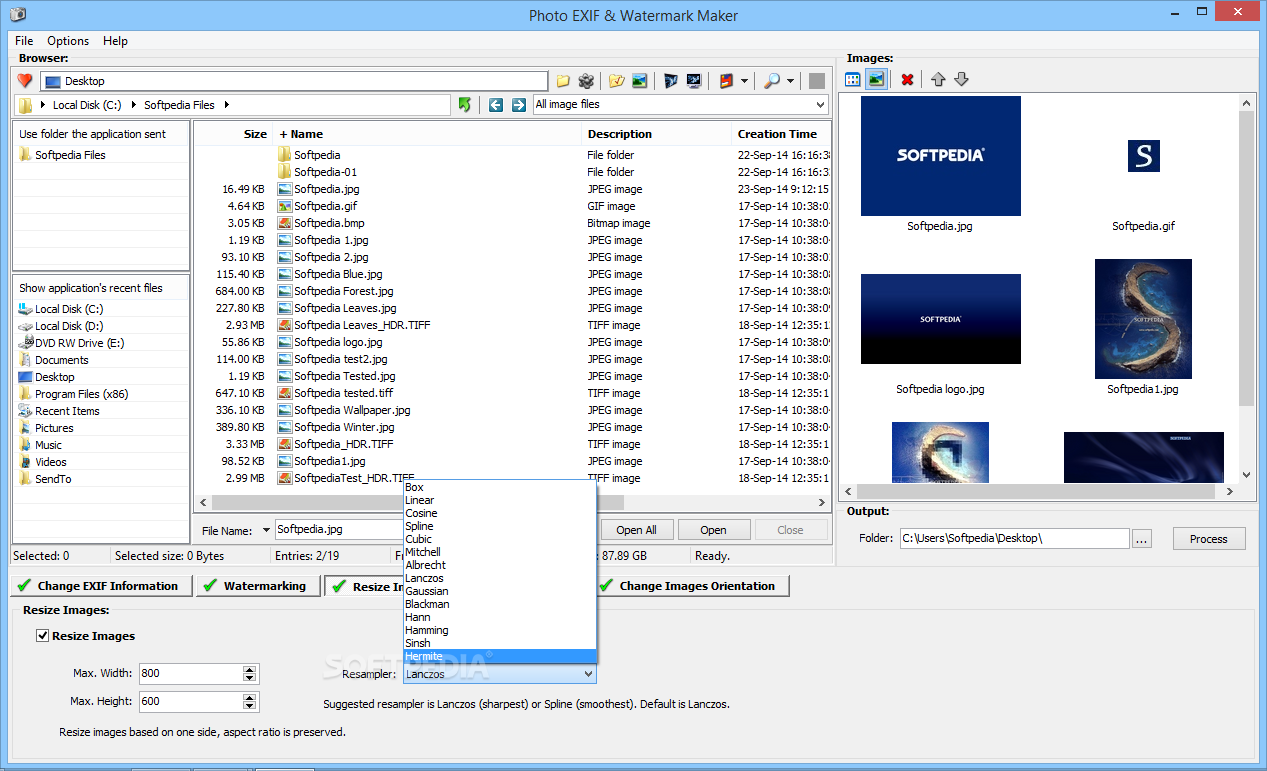This screenshot has width=1267, height=771.
Task: Remove image with the red X icon
Action: 907,79
